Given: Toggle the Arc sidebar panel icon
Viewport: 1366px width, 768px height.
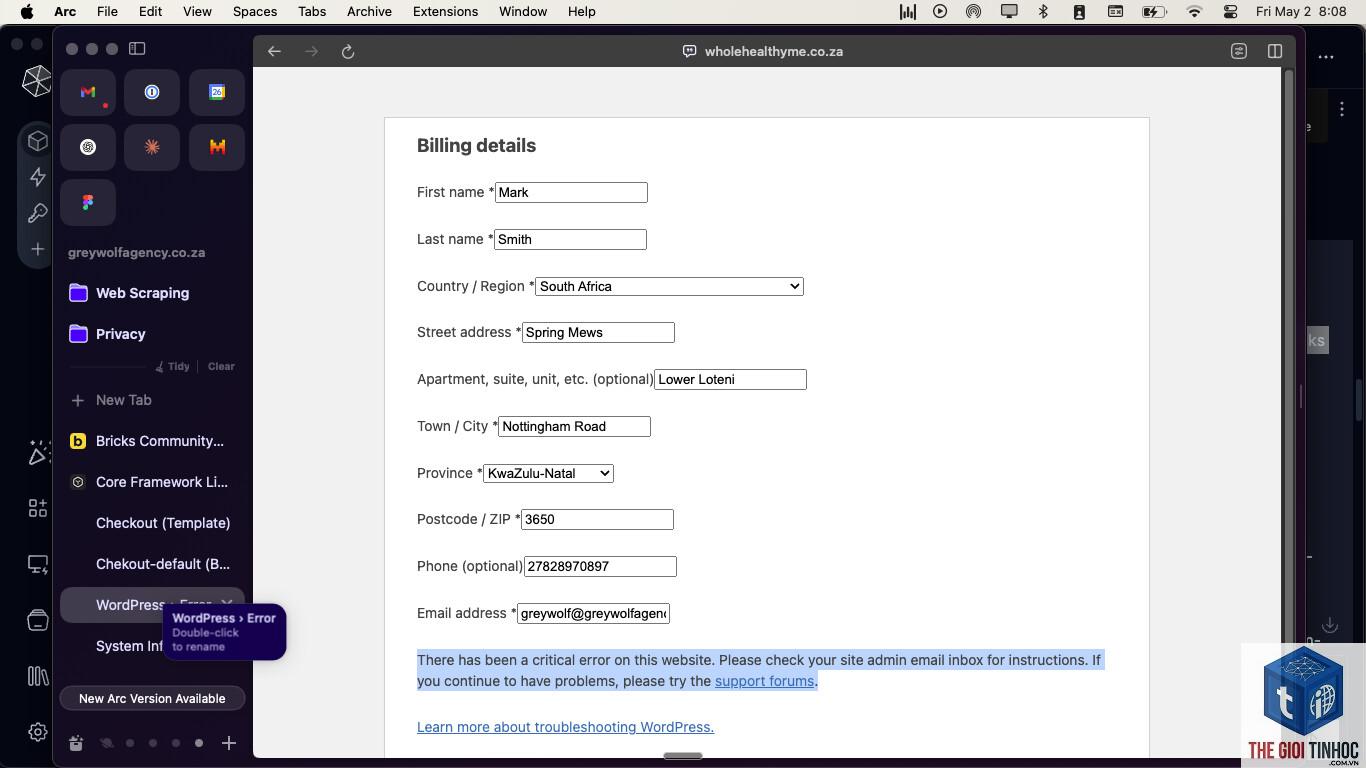Looking at the screenshot, I should pos(138,48).
